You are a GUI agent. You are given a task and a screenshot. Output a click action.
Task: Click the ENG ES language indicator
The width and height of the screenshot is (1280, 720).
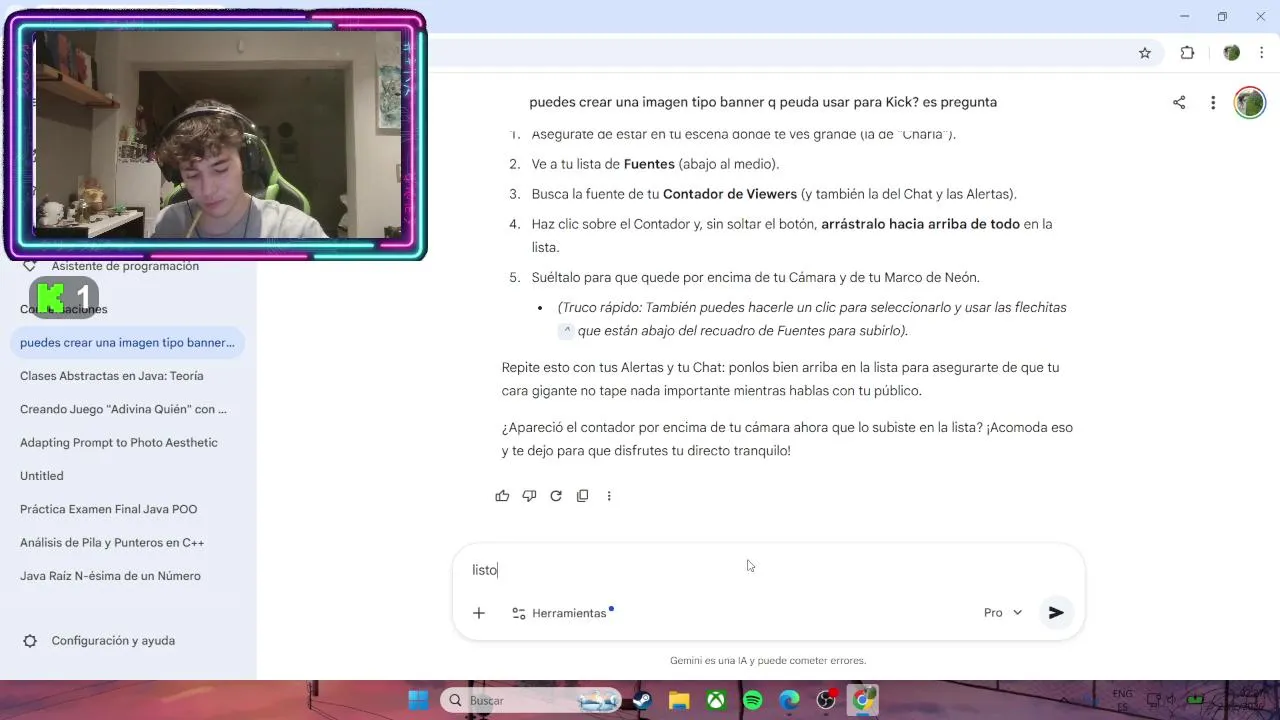1122,700
